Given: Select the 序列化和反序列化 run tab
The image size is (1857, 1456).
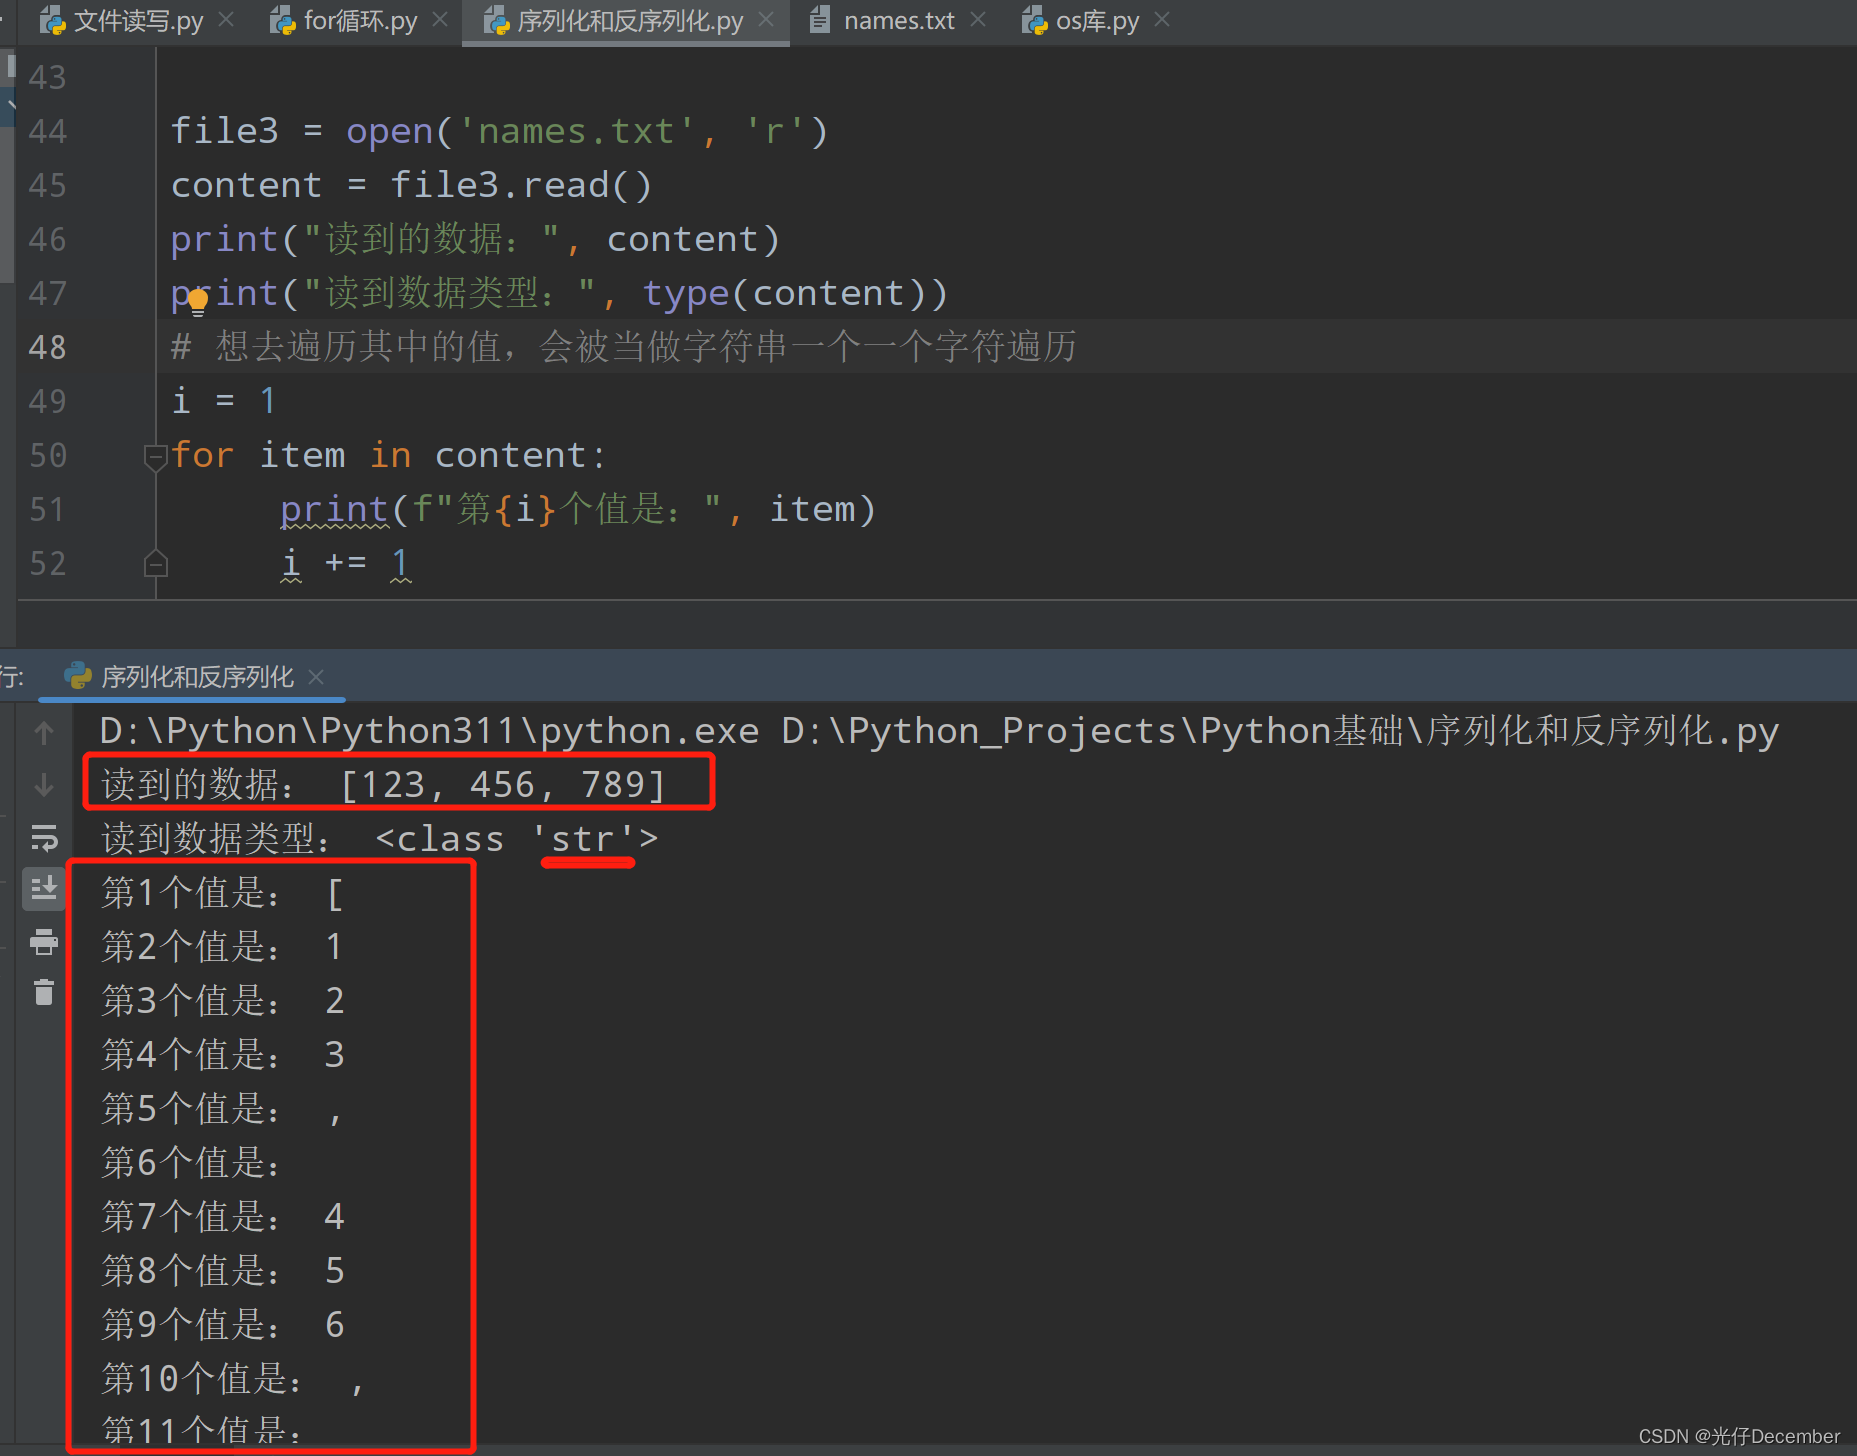Looking at the screenshot, I should tap(197, 677).
